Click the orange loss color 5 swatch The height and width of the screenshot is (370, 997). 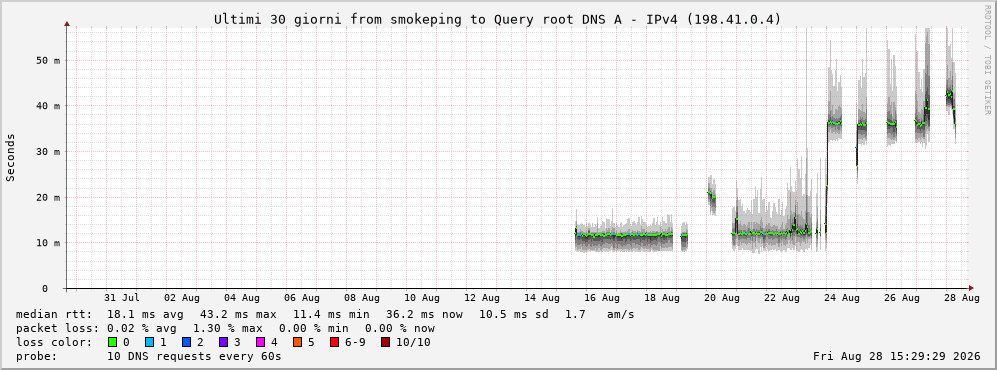point(297,343)
